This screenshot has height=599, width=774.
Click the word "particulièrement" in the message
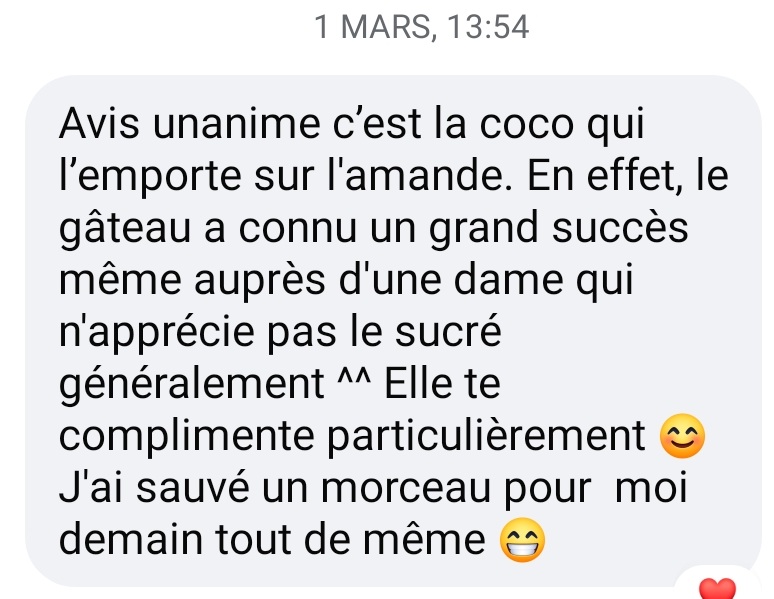coord(486,437)
